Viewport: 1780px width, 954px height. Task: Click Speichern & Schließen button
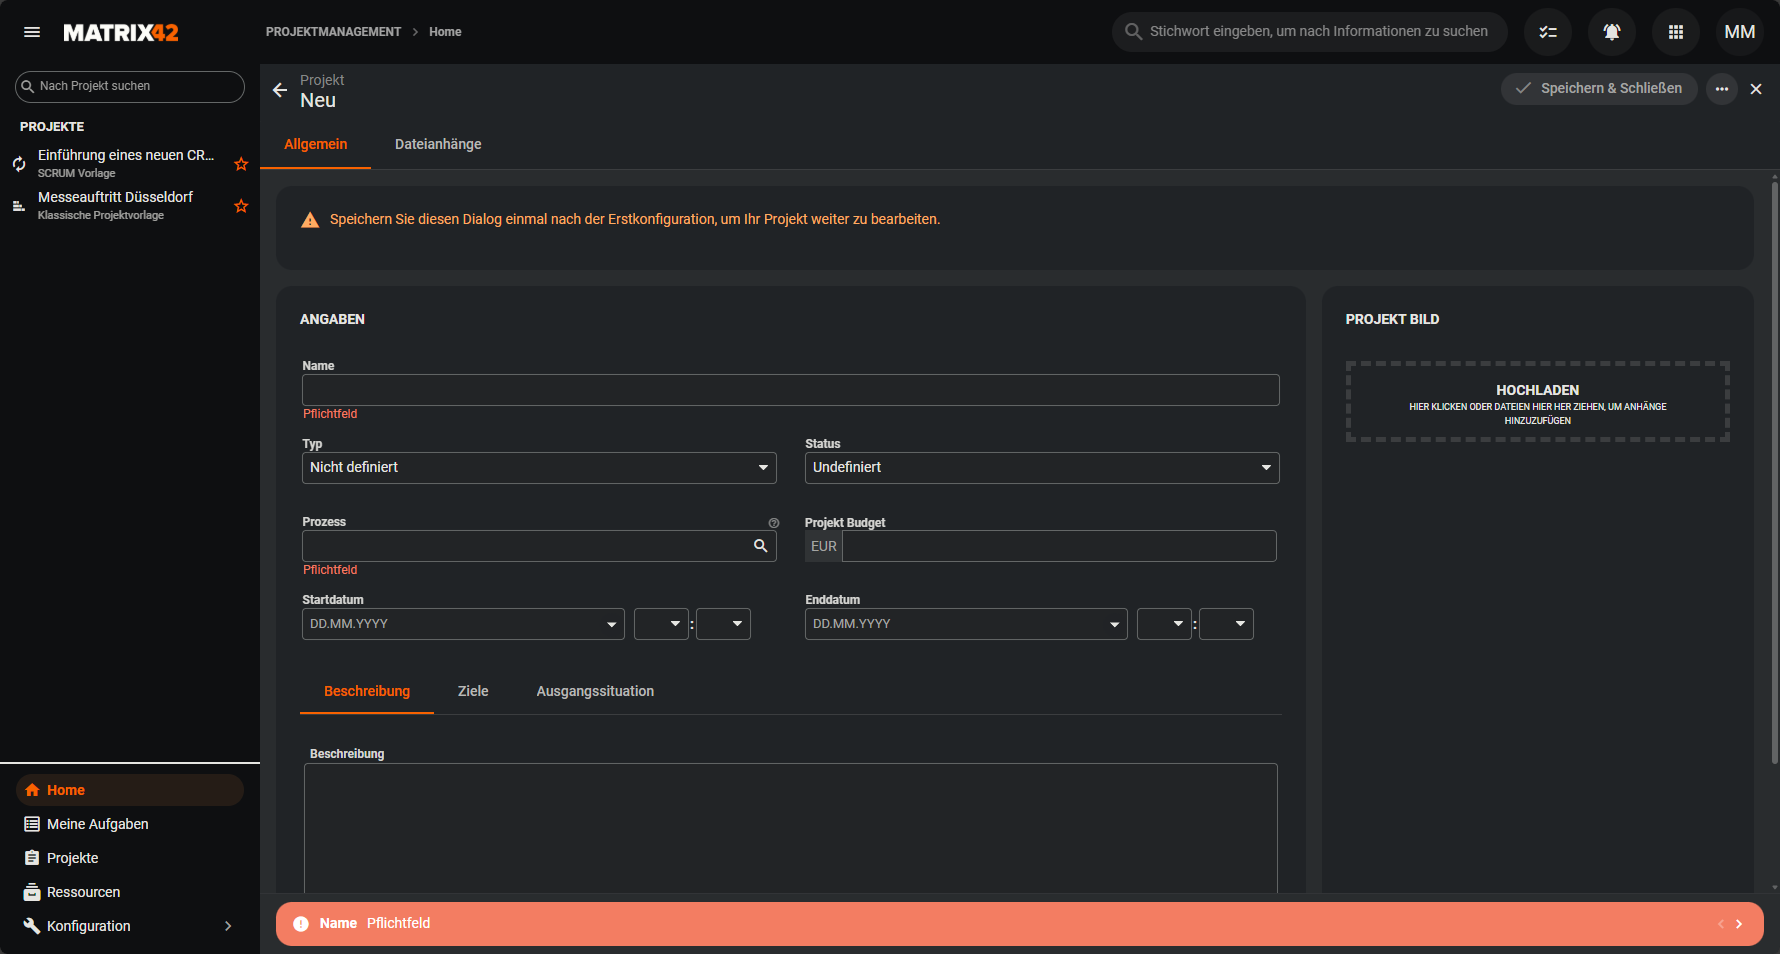tap(1598, 89)
